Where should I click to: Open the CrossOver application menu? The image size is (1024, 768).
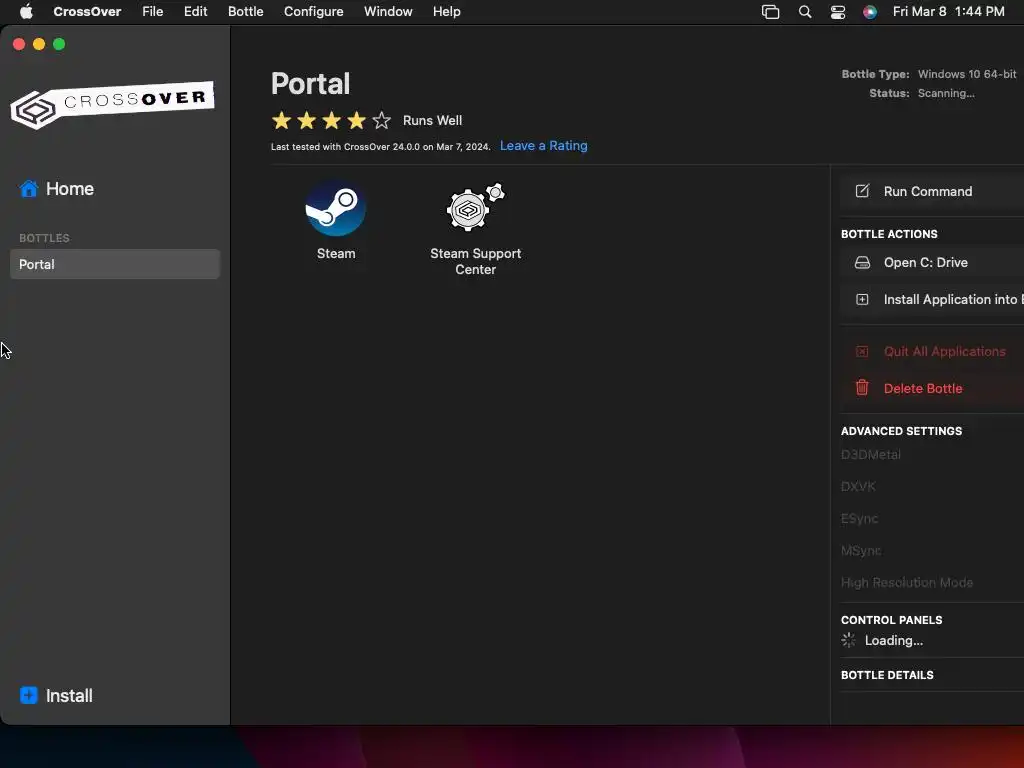[87, 12]
